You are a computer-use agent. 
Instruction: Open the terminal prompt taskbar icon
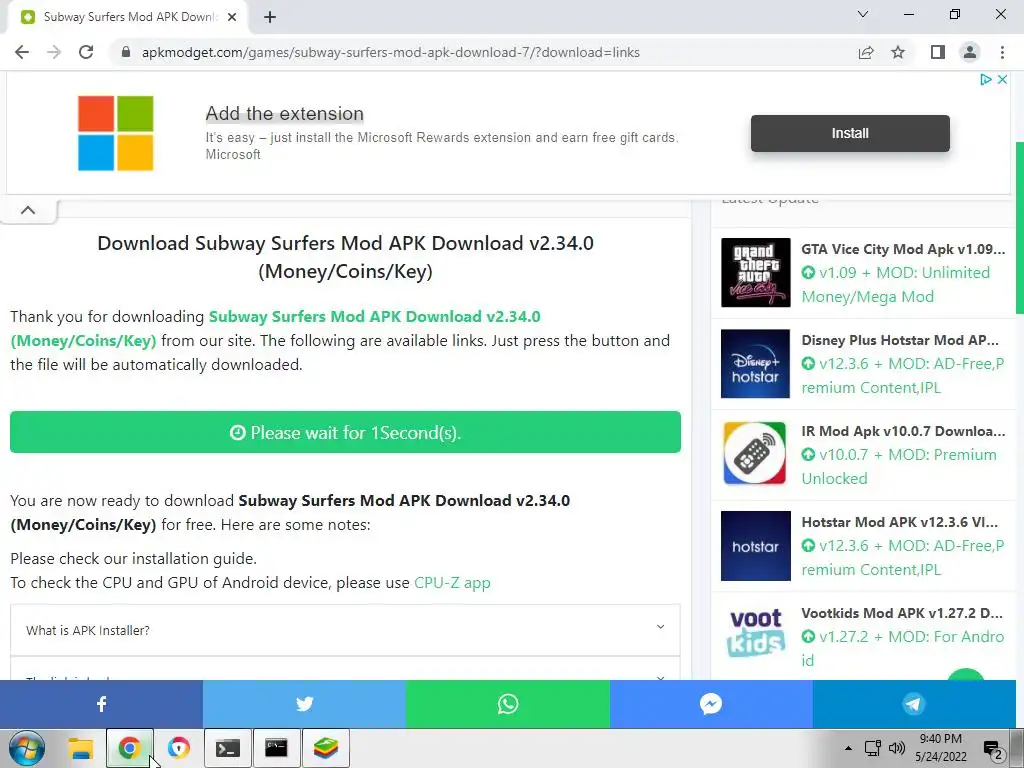(227, 748)
